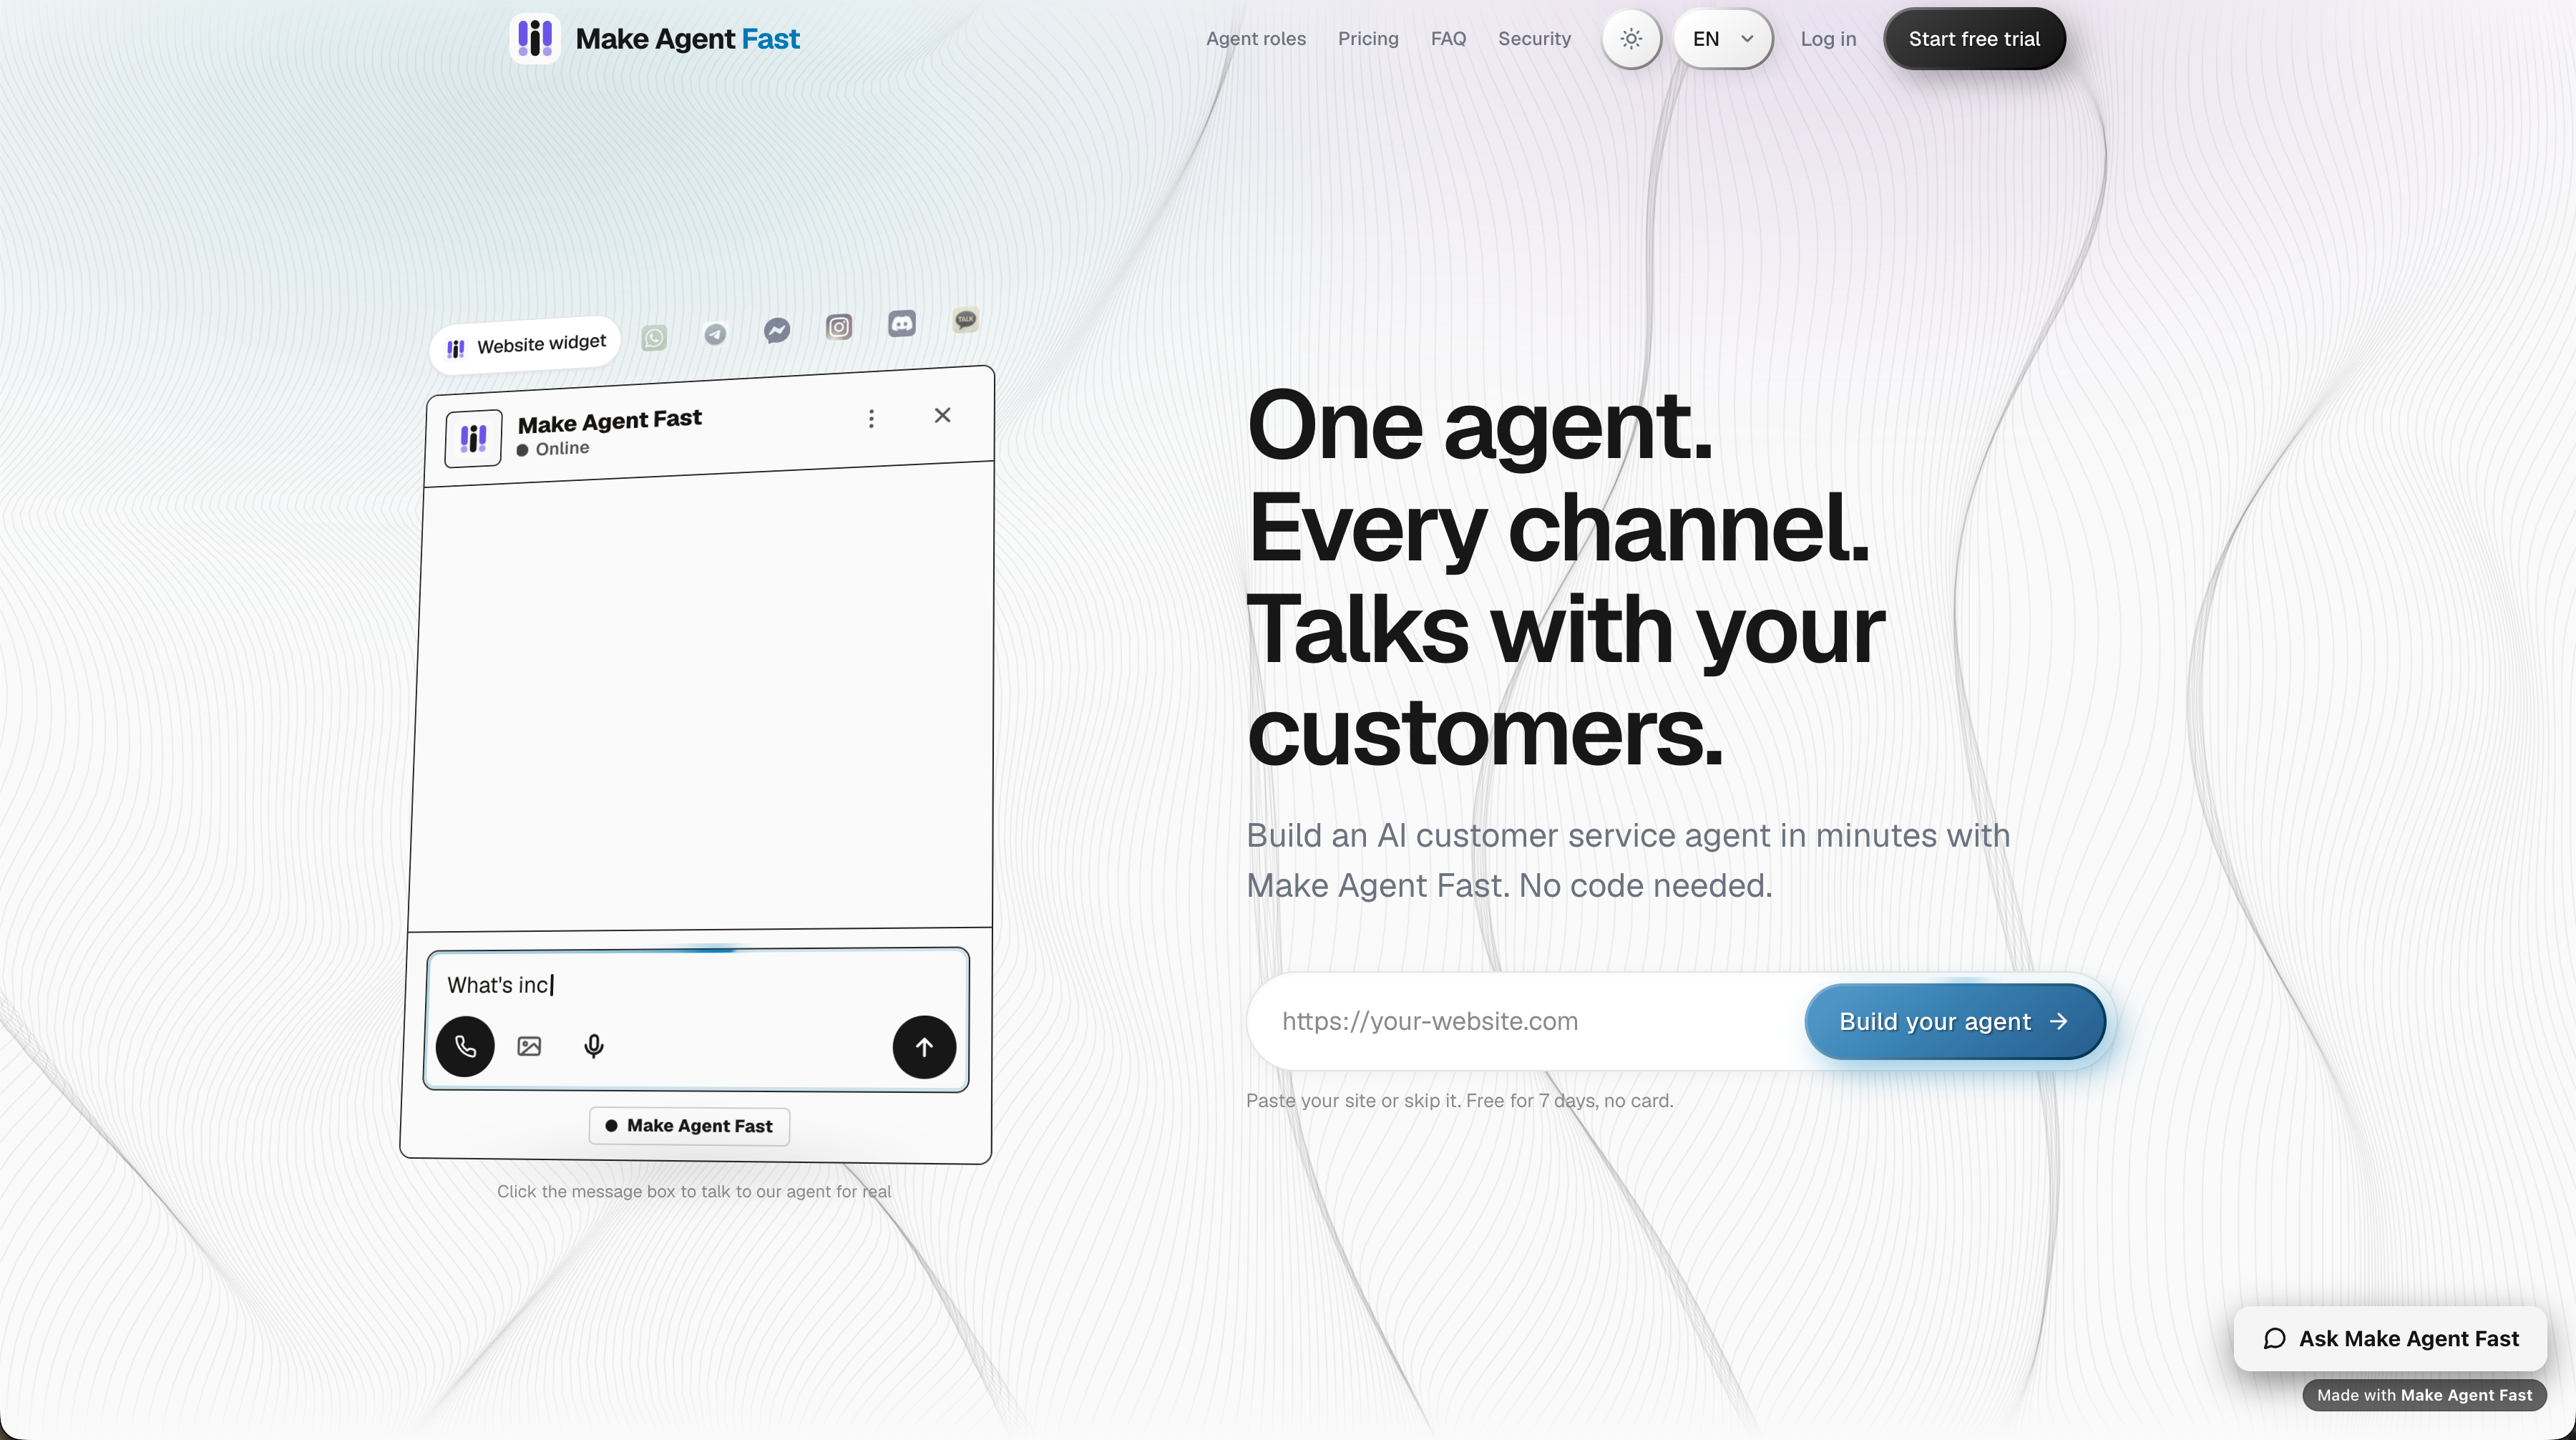The width and height of the screenshot is (2576, 1440).
Task: Toggle the light/dark theme sun button
Action: [x=1631, y=39]
